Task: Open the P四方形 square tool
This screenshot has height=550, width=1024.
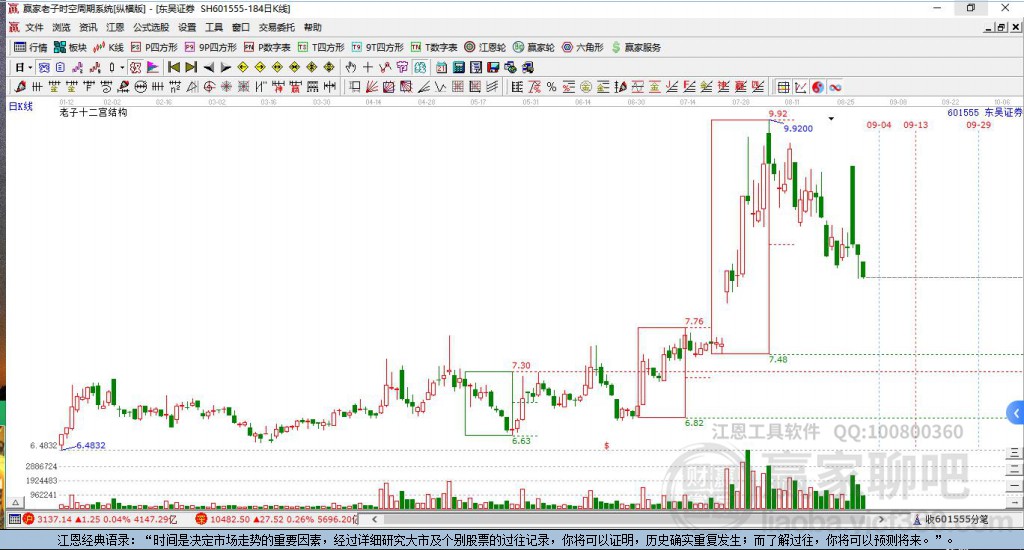Action: tap(154, 47)
